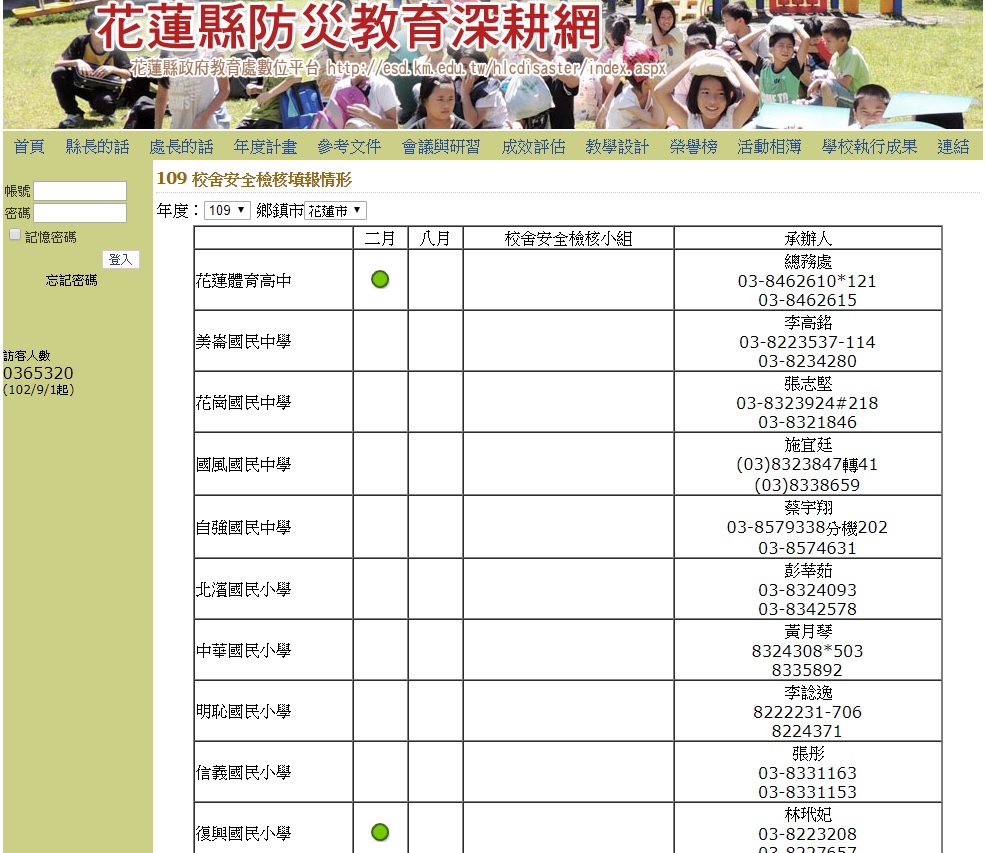Select 年度計畫 in navigation bar
Image resolution: width=986 pixels, height=853 pixels.
[x=265, y=147]
